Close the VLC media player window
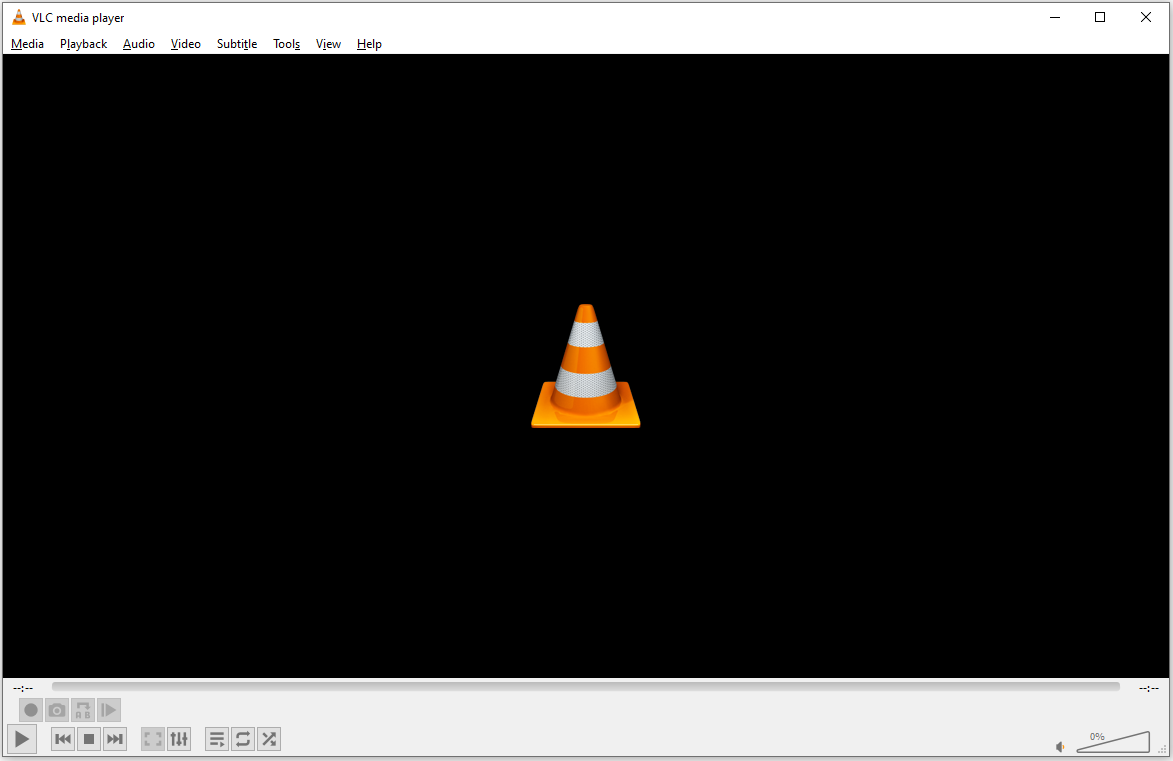This screenshot has height=761, width=1173. [1145, 17]
